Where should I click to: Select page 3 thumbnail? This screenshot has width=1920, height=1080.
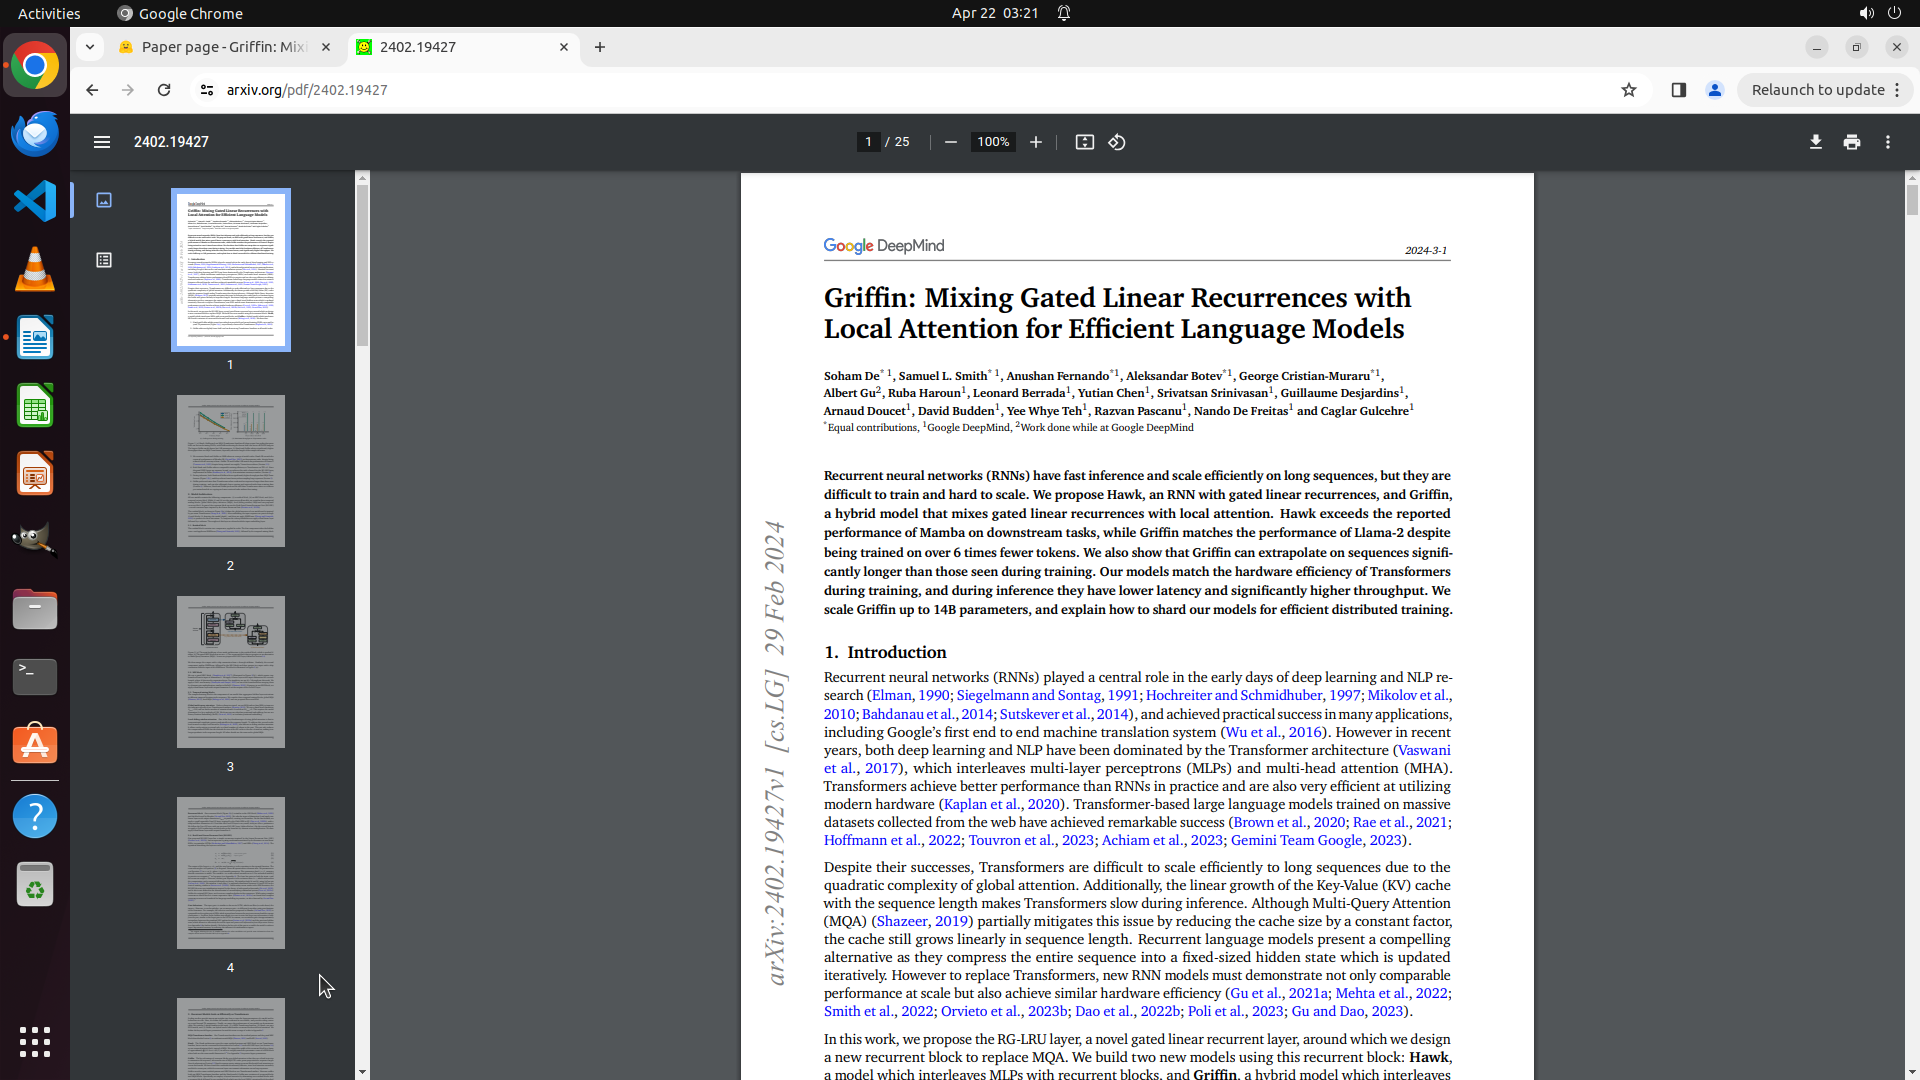[x=231, y=672]
